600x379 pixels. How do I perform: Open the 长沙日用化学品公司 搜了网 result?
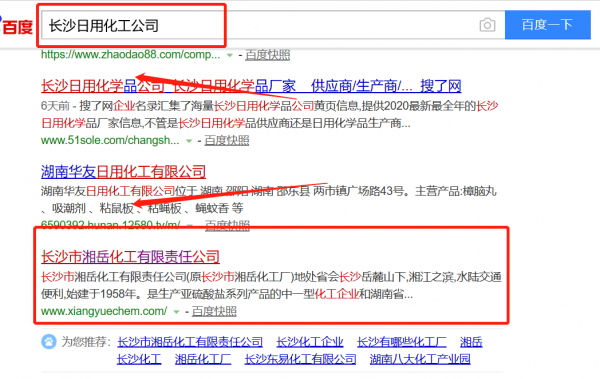(251, 86)
